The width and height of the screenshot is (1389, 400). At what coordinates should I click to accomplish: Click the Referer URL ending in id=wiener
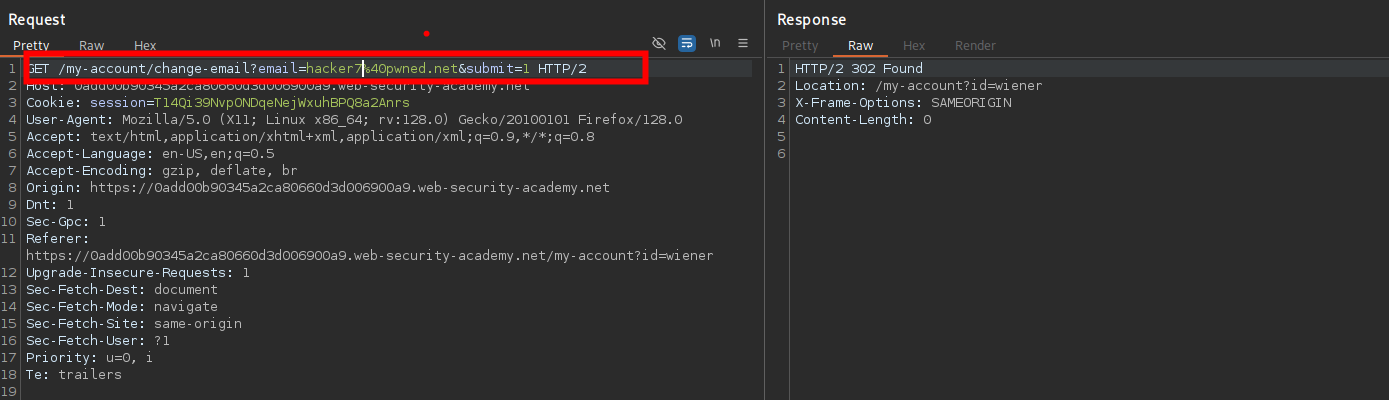click(x=369, y=256)
